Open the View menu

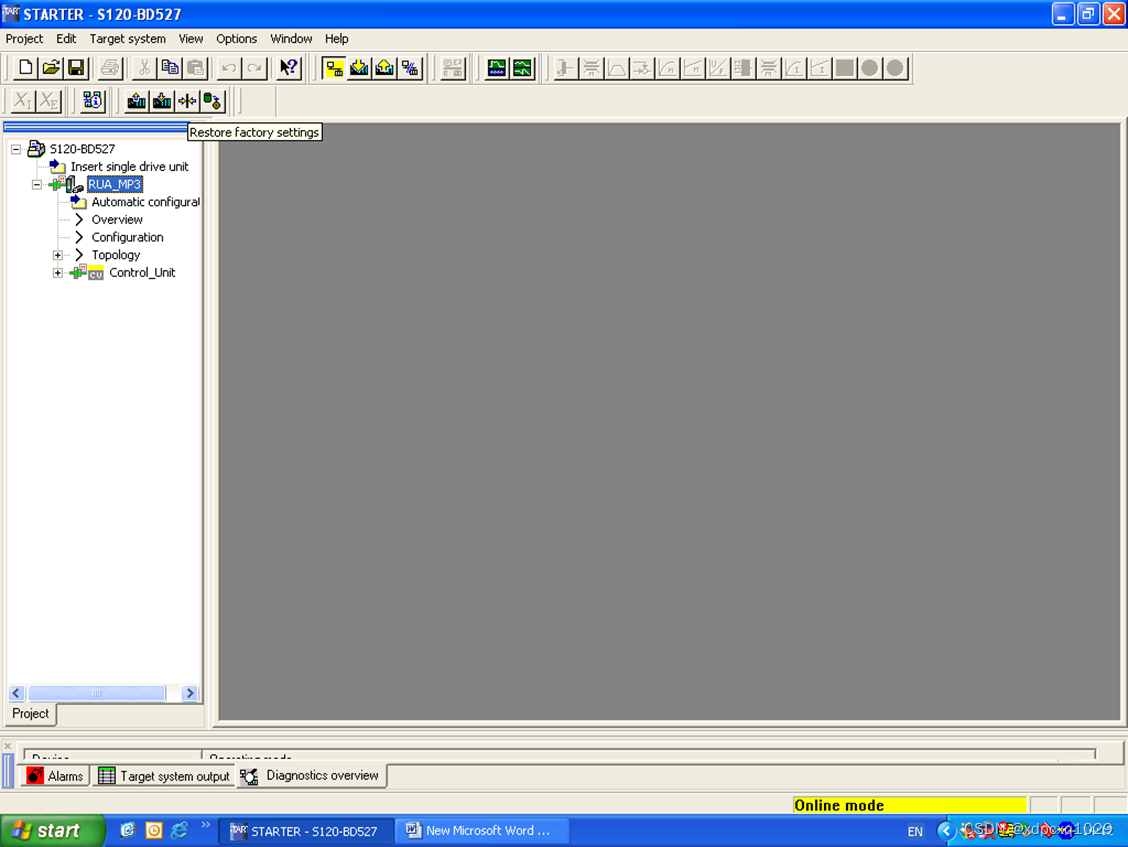coord(191,39)
